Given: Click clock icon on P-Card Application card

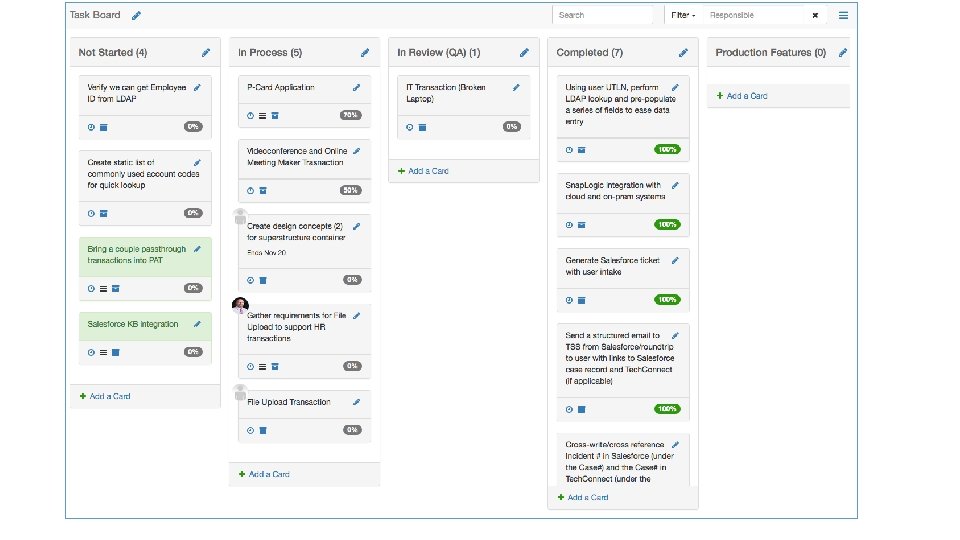Looking at the screenshot, I should (x=250, y=116).
